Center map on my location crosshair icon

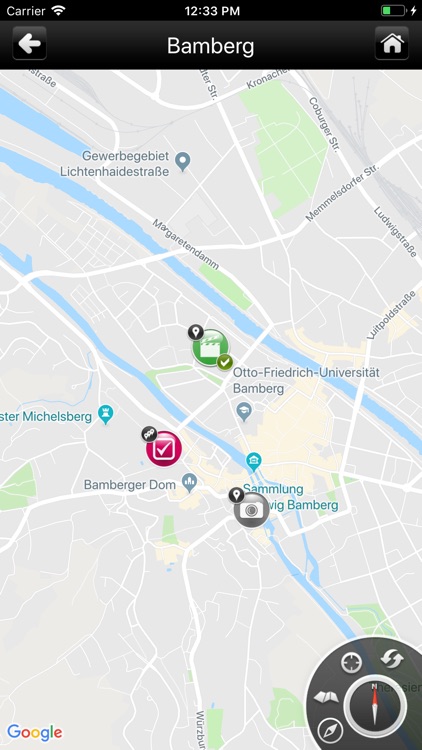pyautogui.click(x=351, y=663)
